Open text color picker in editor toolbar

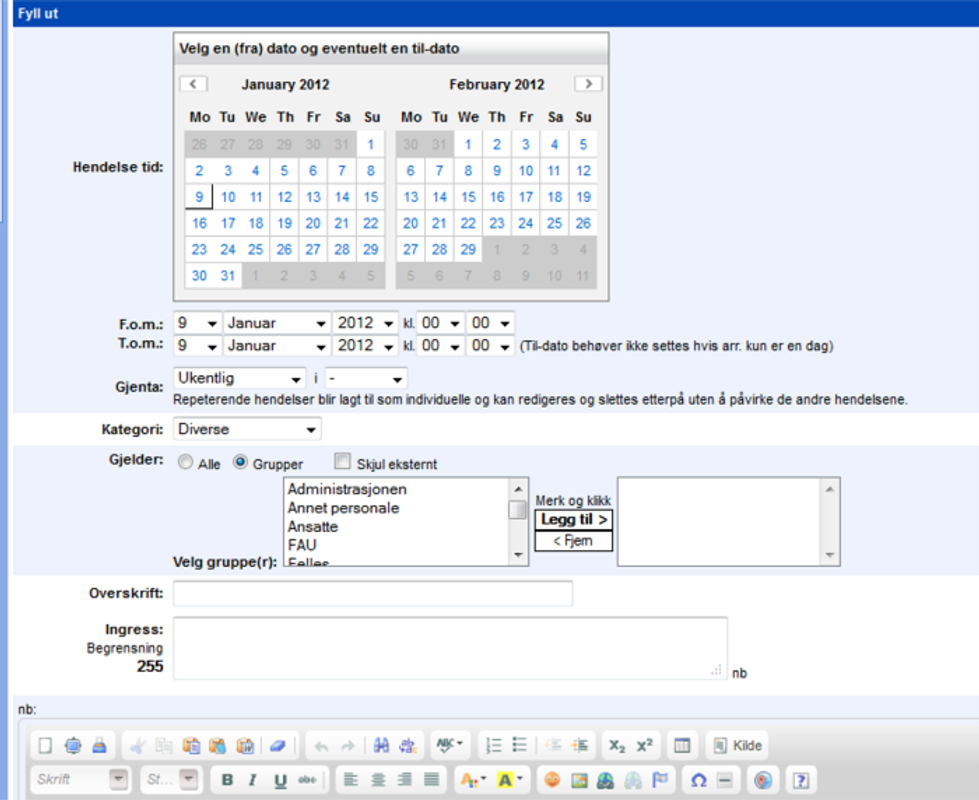point(473,779)
